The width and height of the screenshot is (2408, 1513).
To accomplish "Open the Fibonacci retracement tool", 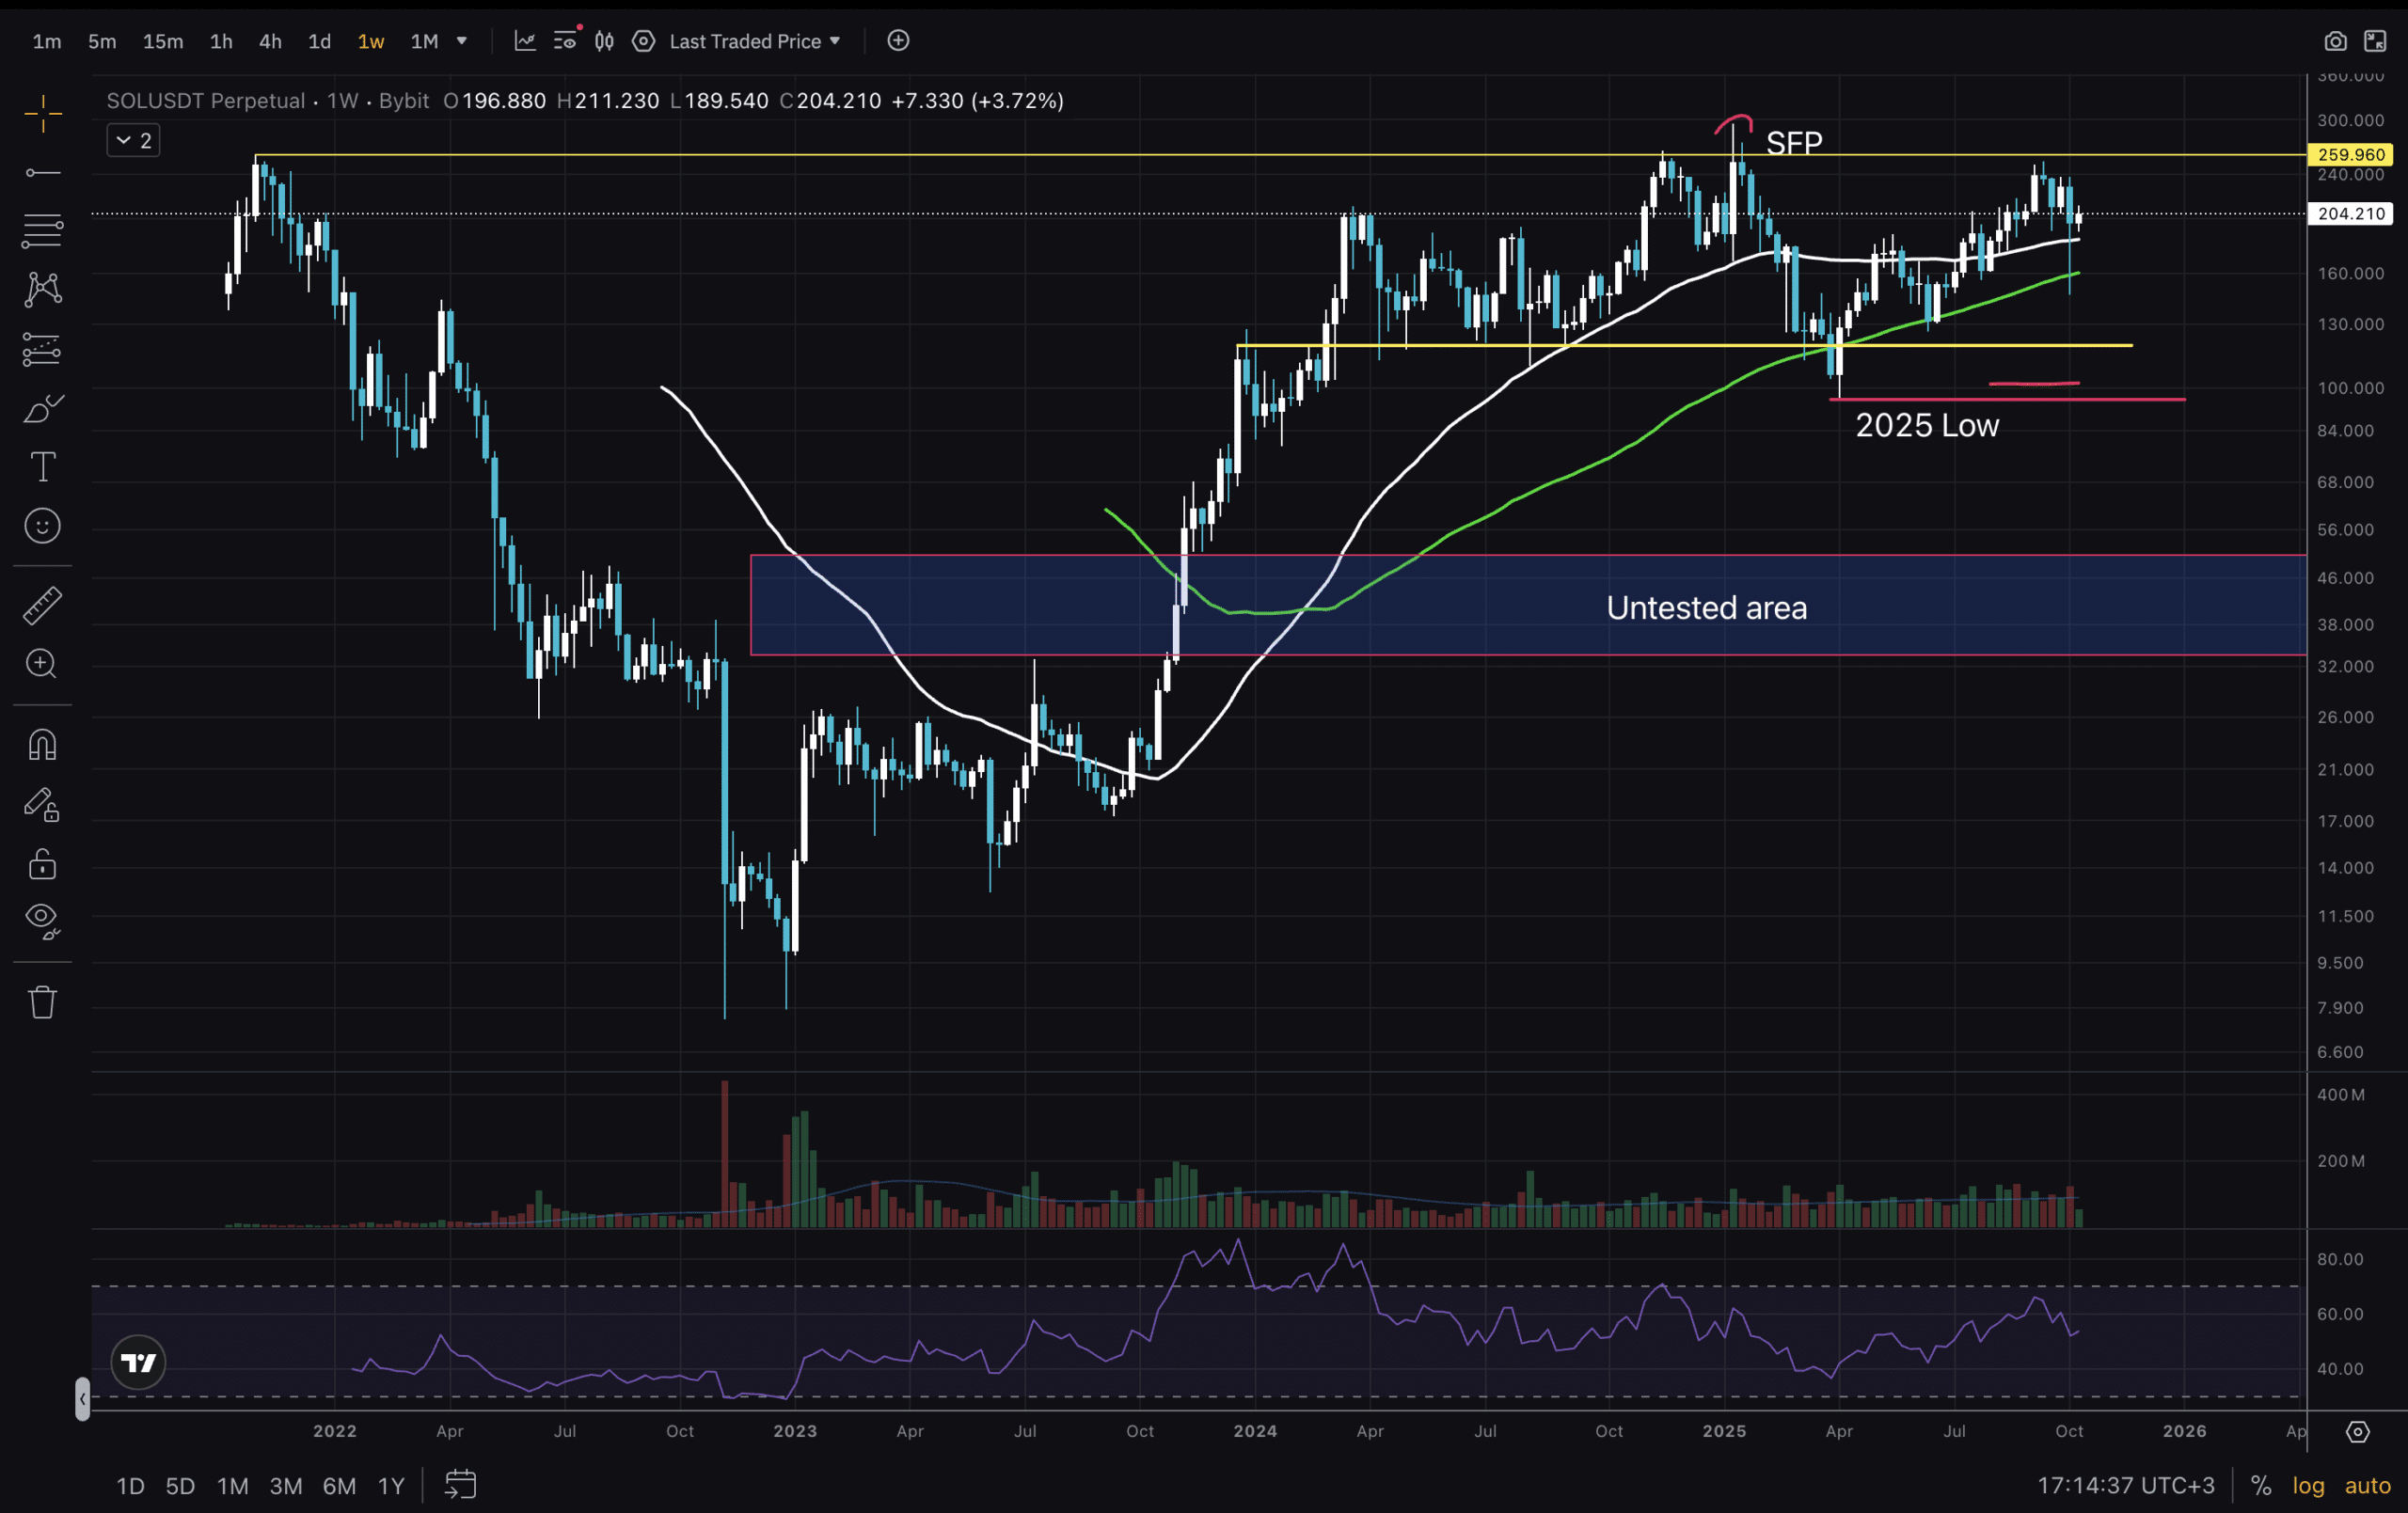I will [42, 231].
